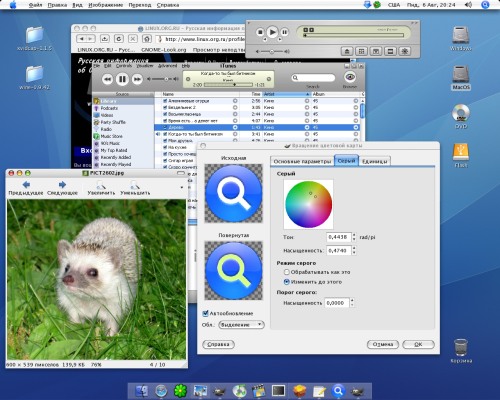Go to the next image in the image viewer
The width and height of the screenshot is (500, 400).
62,187
